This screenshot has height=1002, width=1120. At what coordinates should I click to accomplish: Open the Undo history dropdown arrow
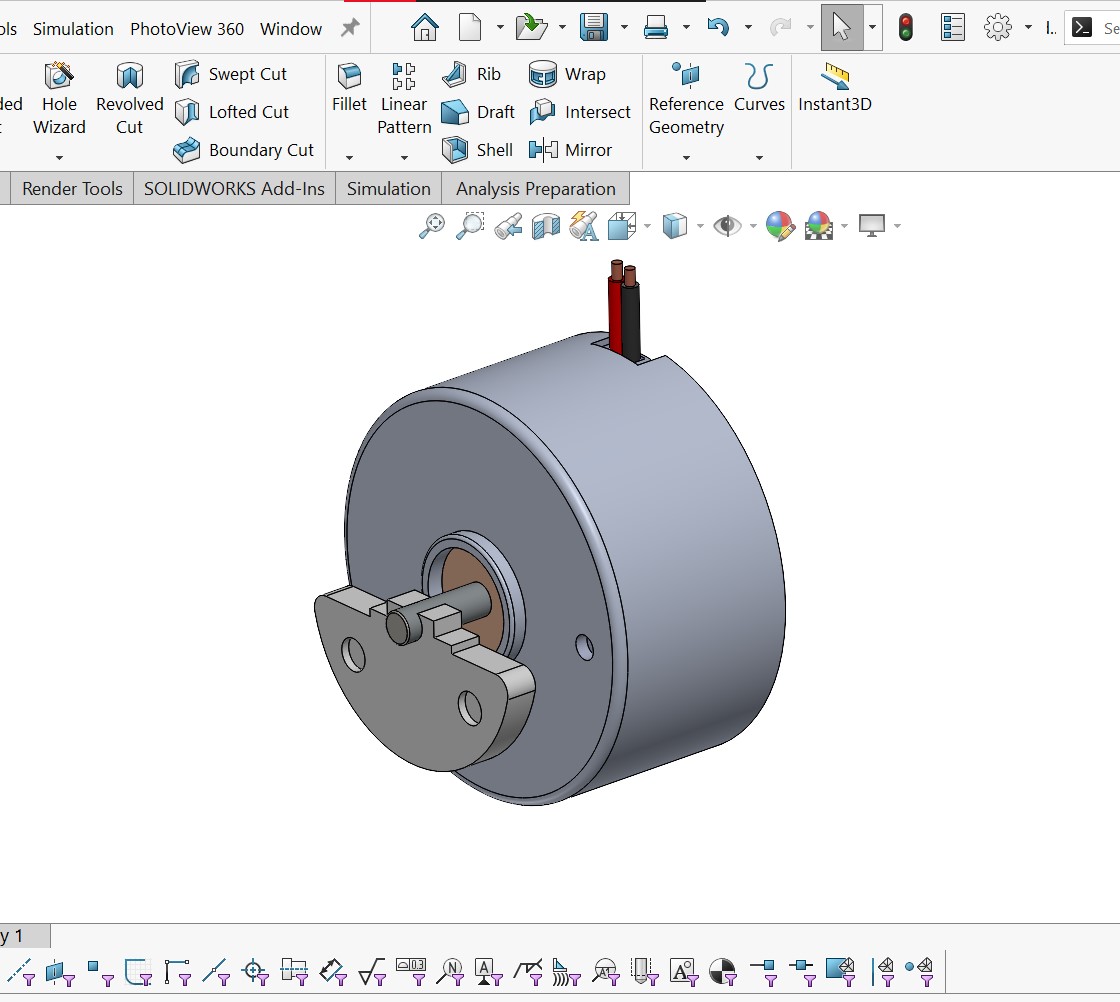[x=748, y=28]
